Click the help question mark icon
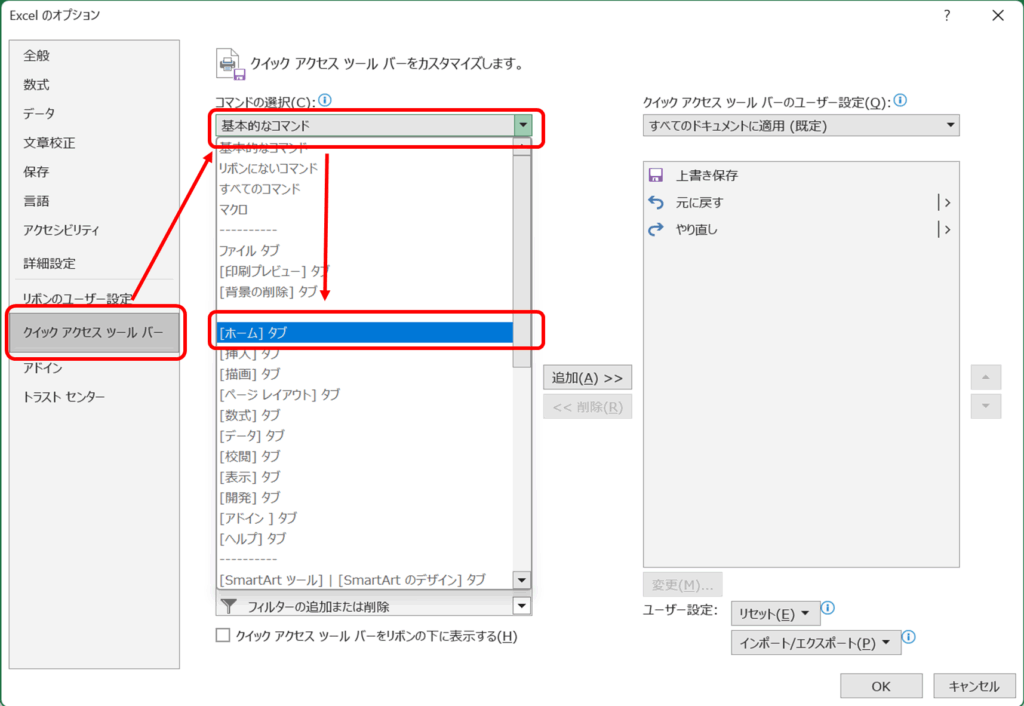 (x=945, y=15)
